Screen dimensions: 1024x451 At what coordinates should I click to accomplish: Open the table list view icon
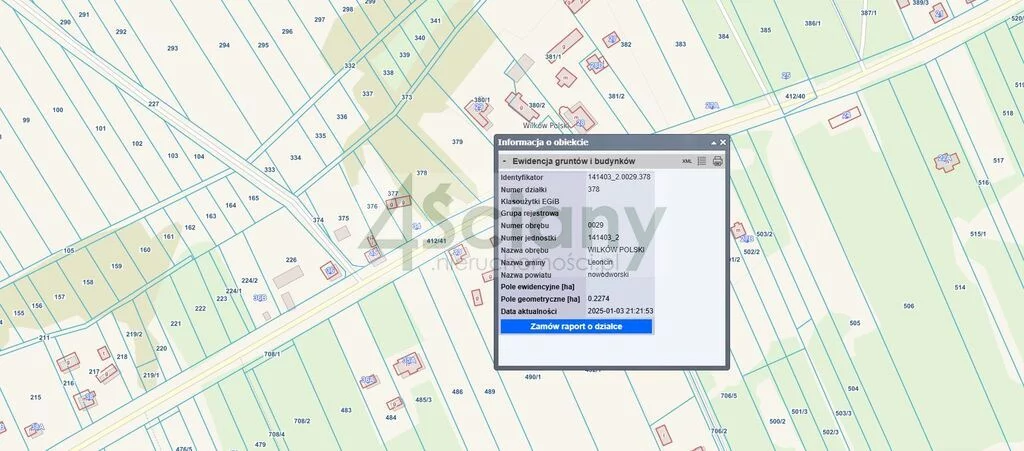tap(702, 161)
